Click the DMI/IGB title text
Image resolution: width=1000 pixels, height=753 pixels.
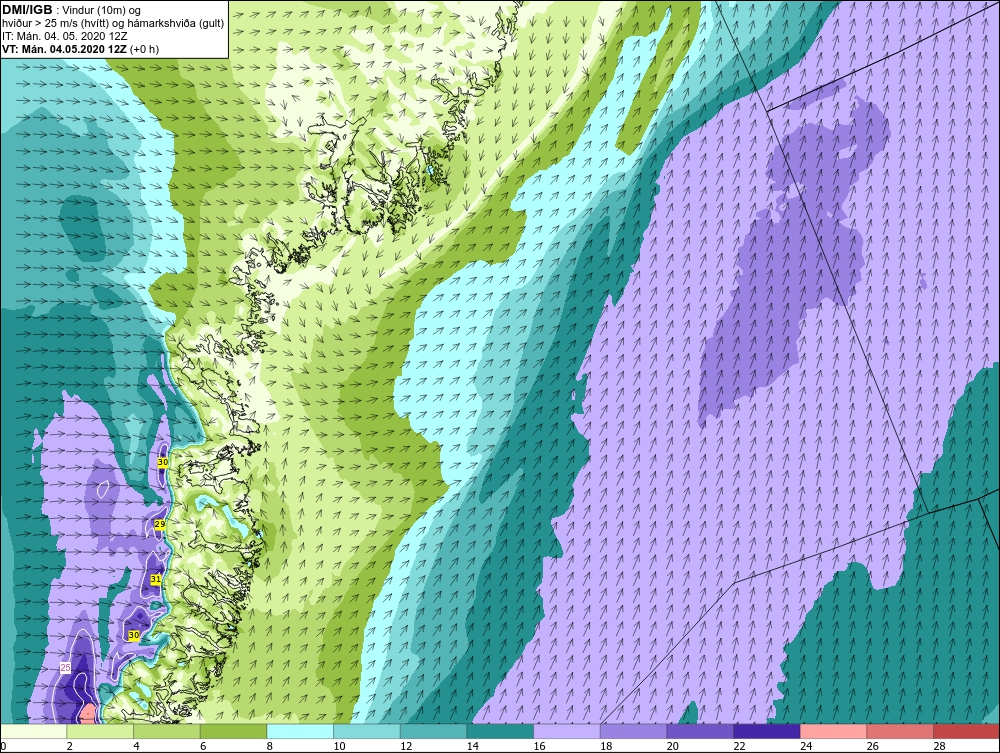[27, 10]
